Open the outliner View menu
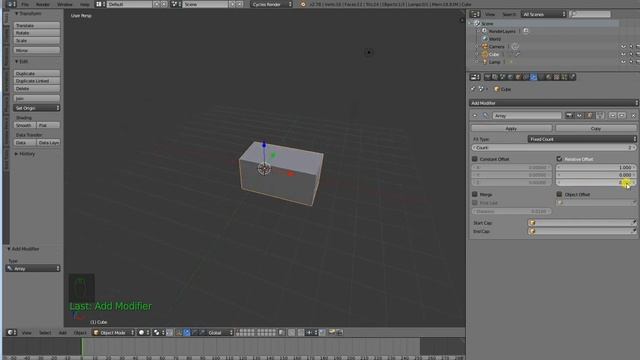The height and width of the screenshot is (360, 640). pos(490,14)
